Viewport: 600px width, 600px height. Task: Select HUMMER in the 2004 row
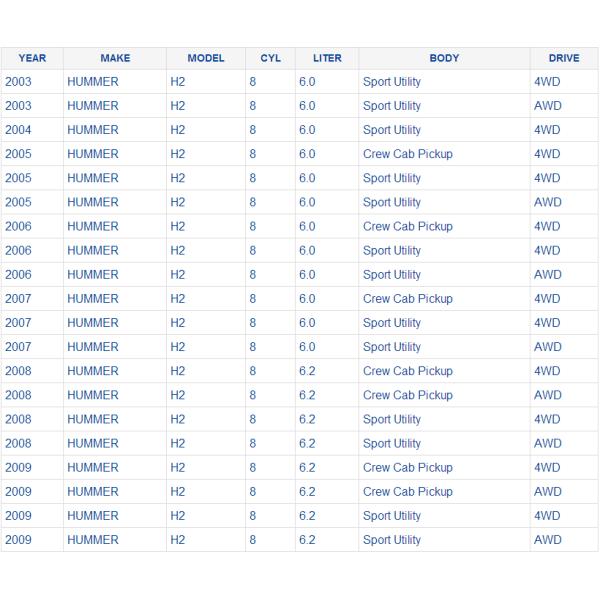[92, 130]
